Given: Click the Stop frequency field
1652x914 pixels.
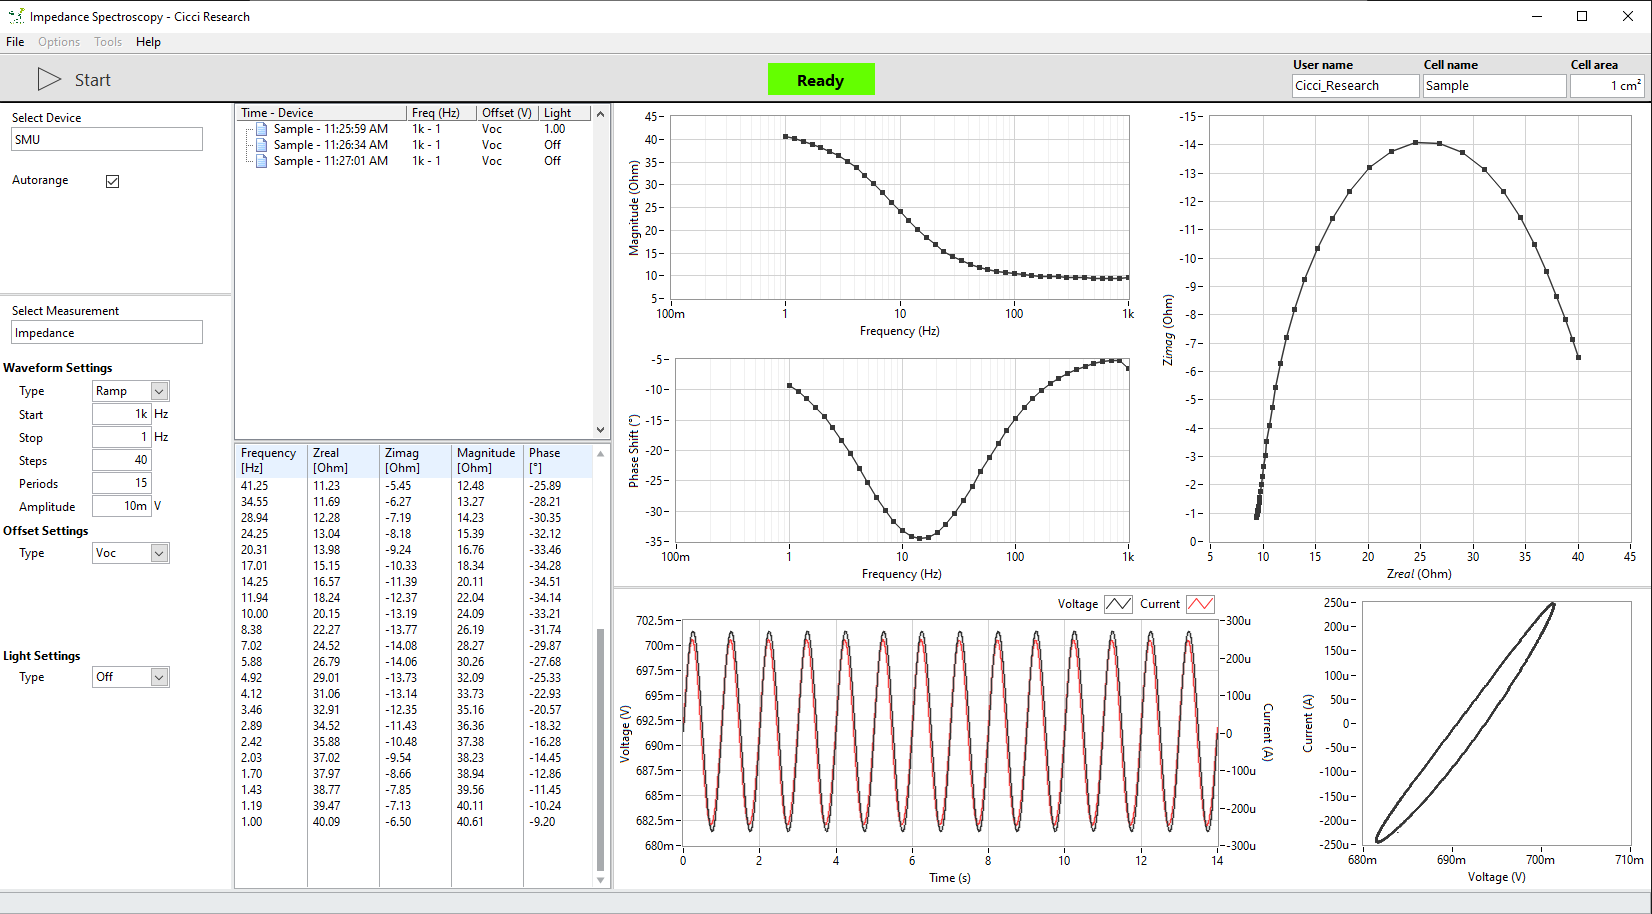Looking at the screenshot, I should point(121,437).
